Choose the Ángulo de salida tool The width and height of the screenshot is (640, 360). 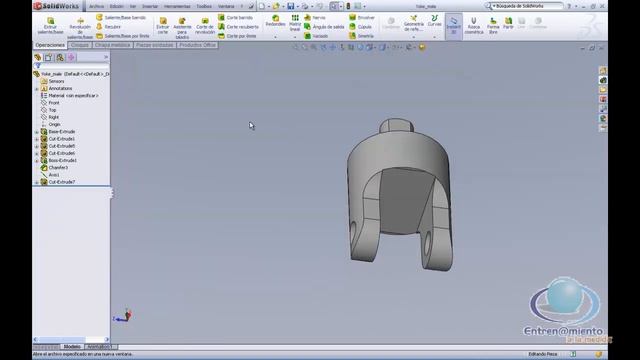point(324,27)
